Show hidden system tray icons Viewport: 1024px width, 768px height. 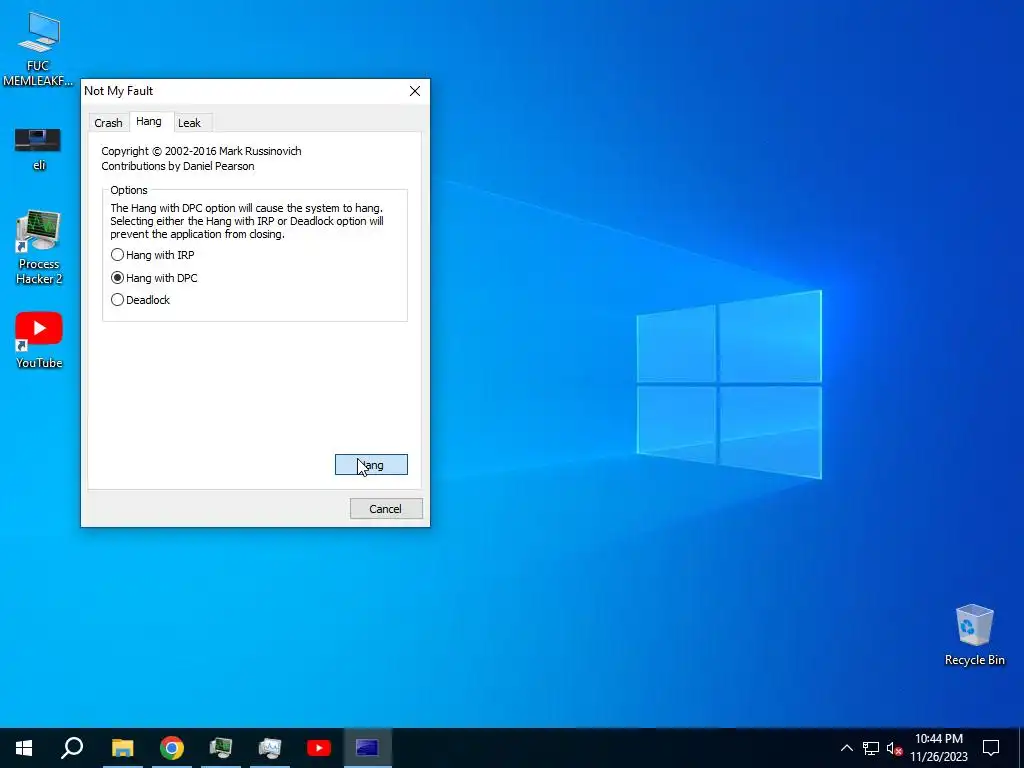(846, 748)
